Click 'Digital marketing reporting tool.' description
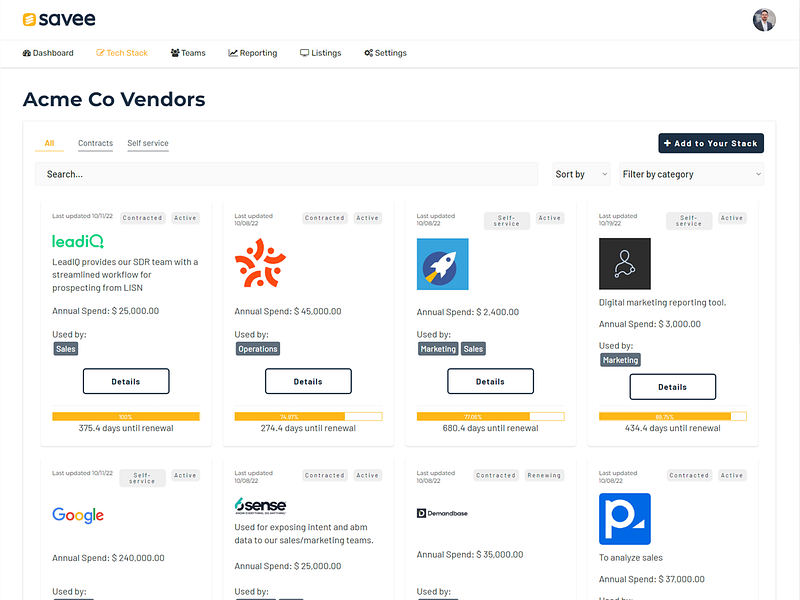800x600 pixels. (x=662, y=303)
